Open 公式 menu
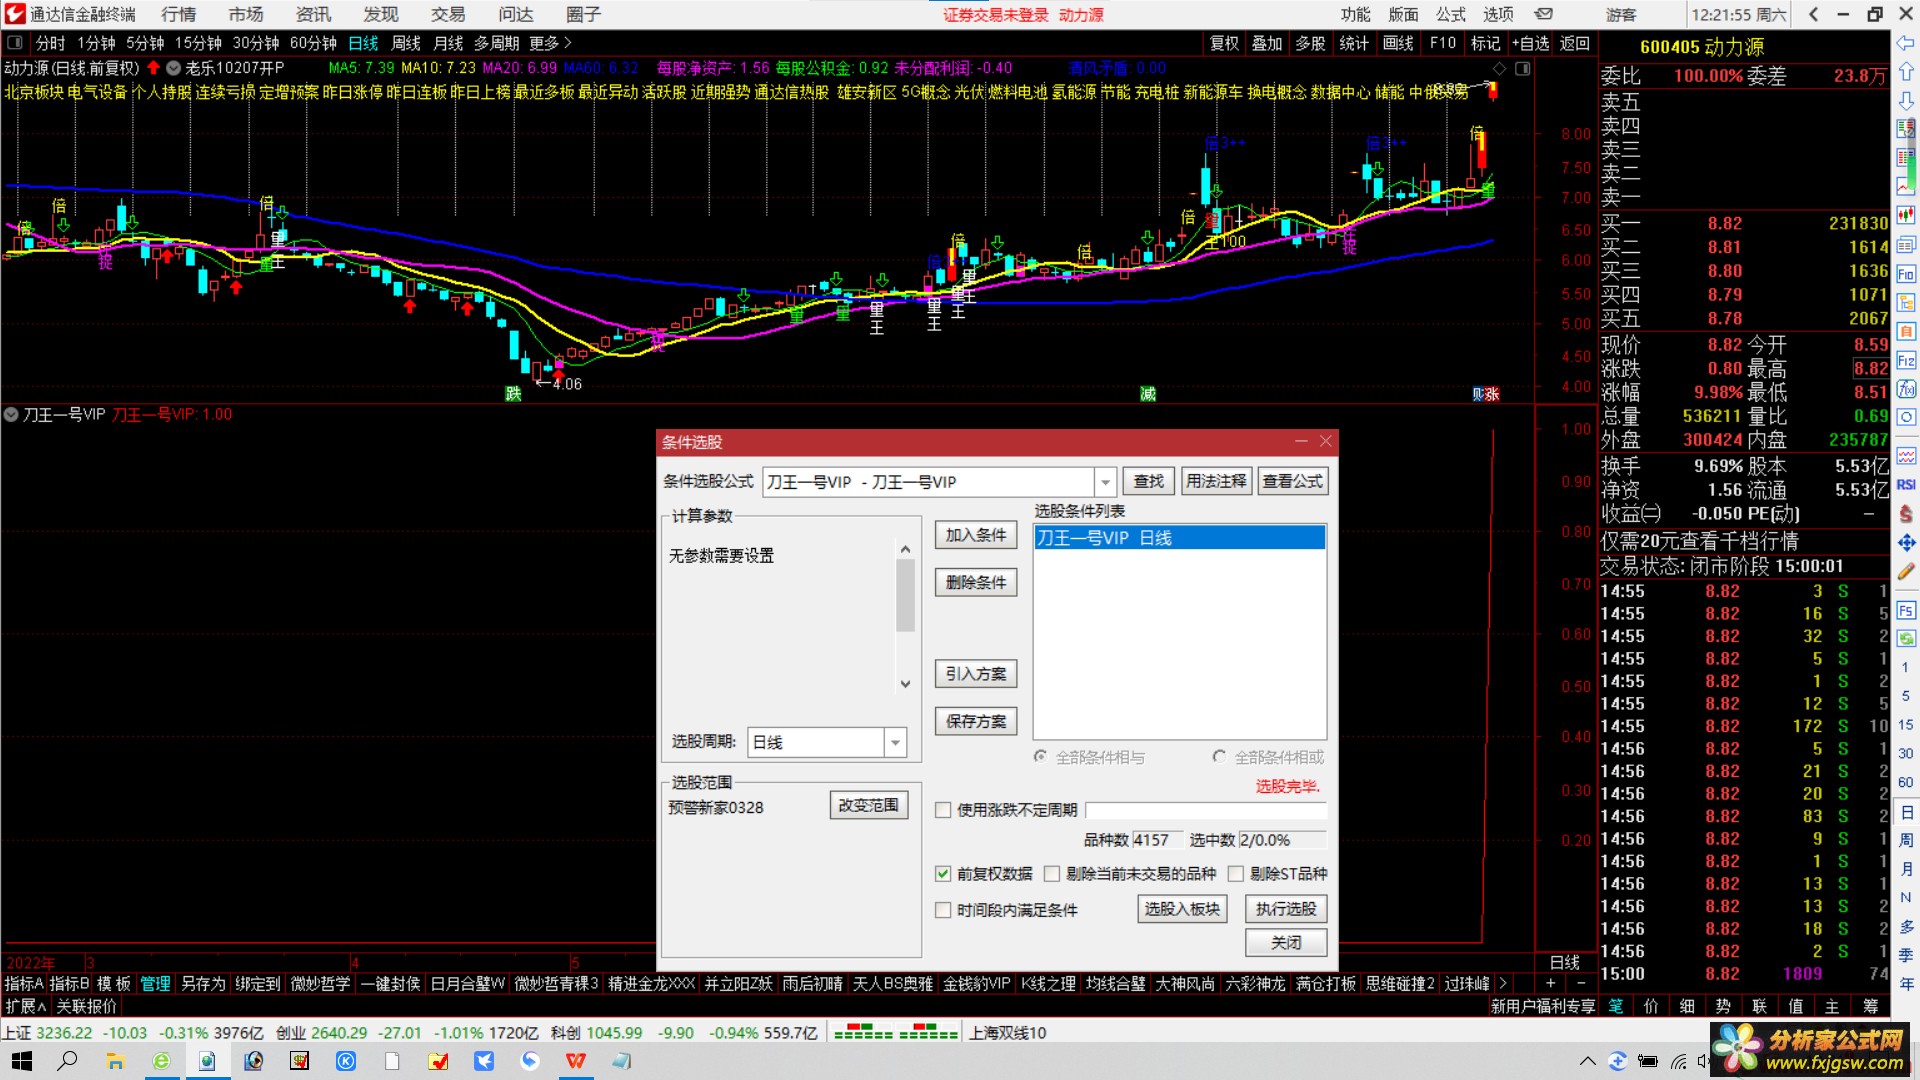 coord(1451,14)
